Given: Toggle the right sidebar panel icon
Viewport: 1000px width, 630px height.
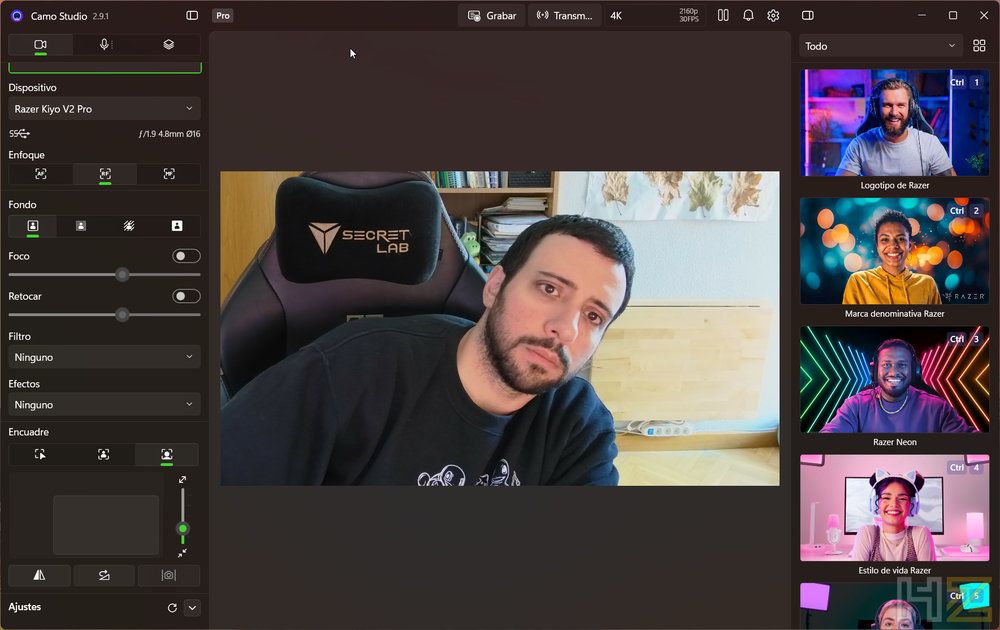Looking at the screenshot, I should click(x=807, y=15).
